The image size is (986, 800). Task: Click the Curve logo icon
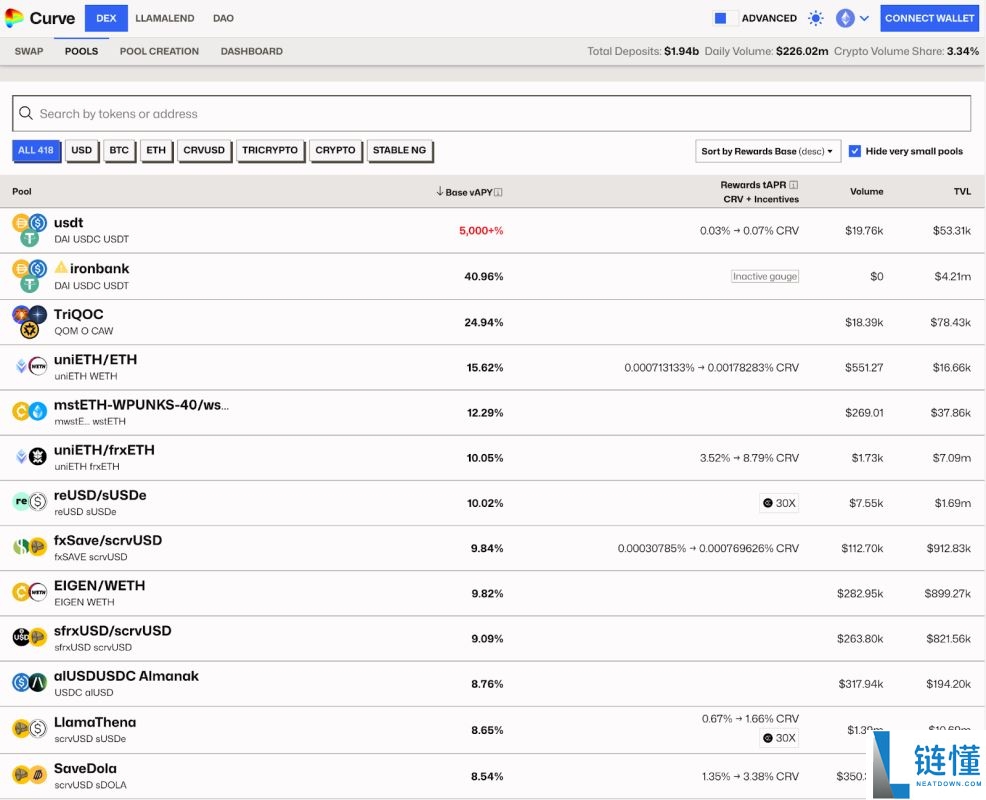pyautogui.click(x=14, y=18)
